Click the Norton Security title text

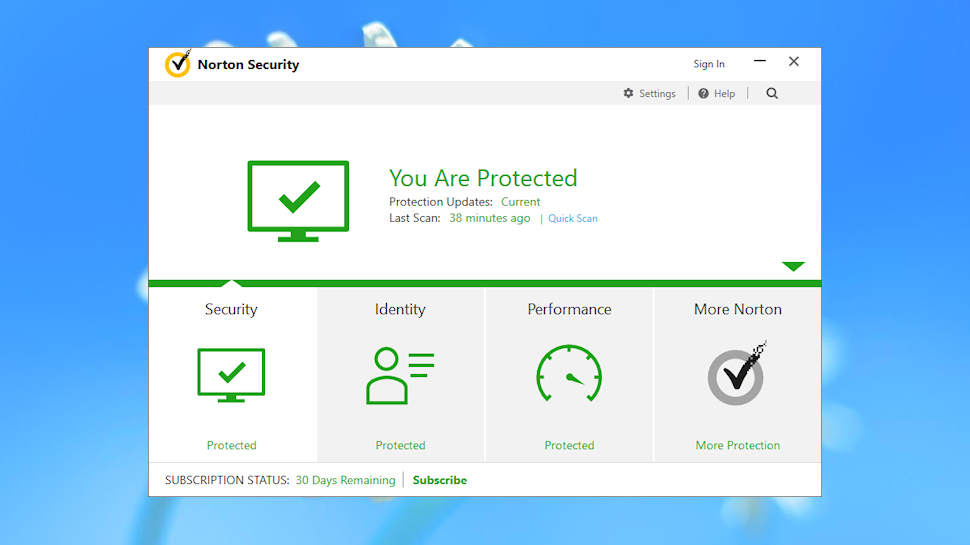(248, 64)
